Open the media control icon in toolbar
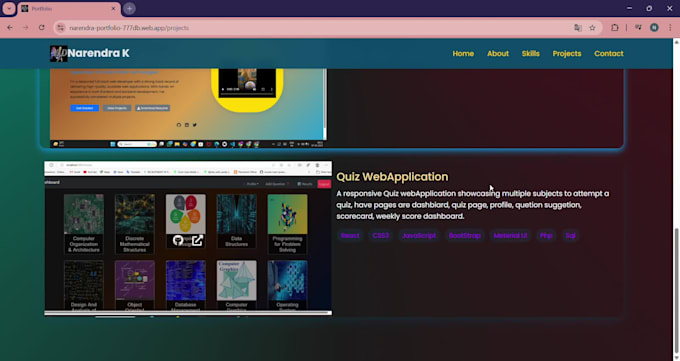 coord(638,28)
